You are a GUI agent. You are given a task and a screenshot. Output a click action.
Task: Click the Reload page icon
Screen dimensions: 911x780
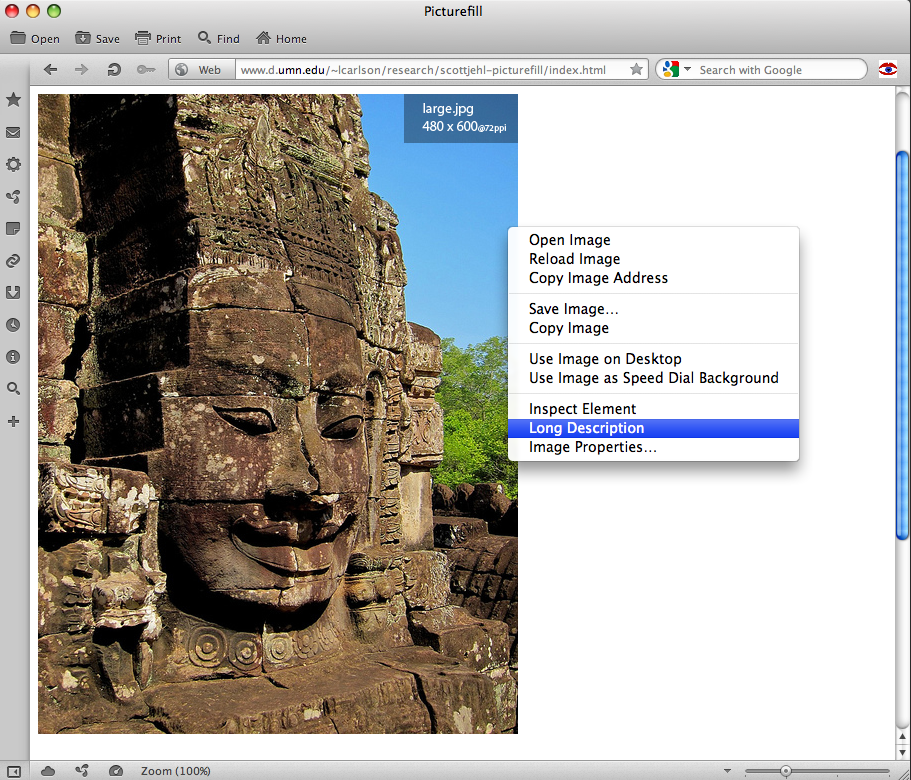point(114,69)
